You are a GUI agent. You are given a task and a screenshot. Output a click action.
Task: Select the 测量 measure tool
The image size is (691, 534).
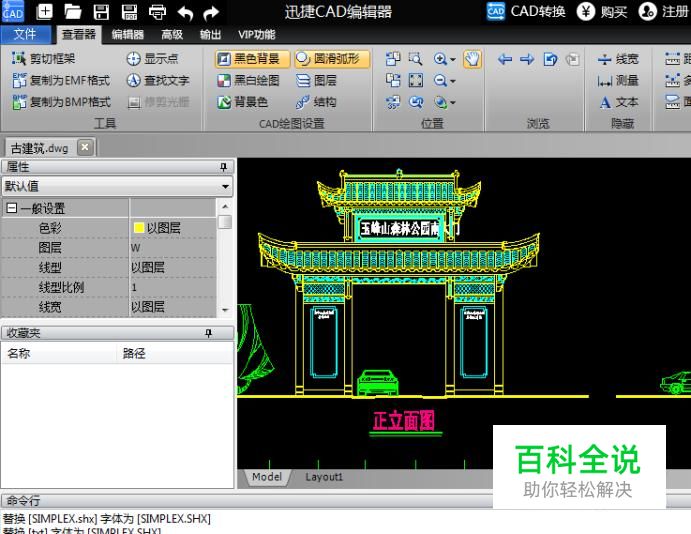coord(618,80)
